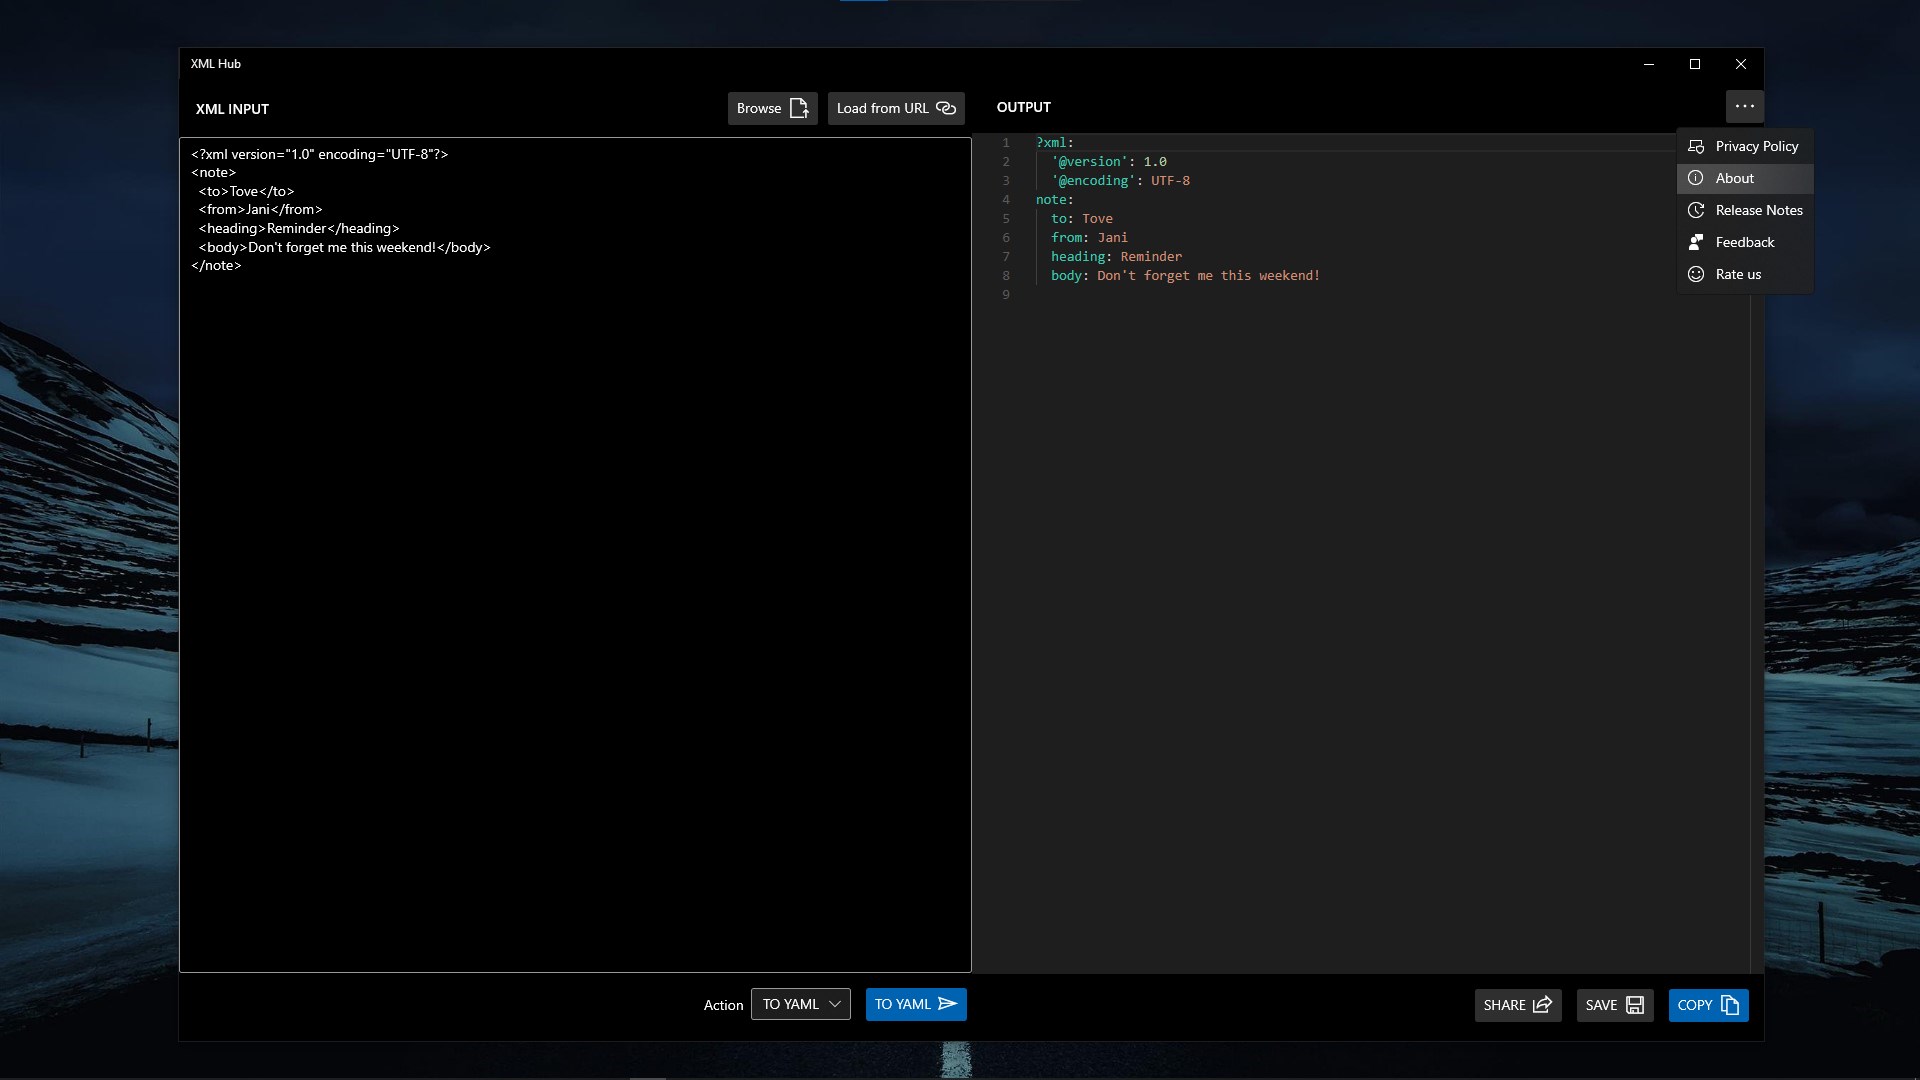The height and width of the screenshot is (1080, 1920).
Task: Open Release Notes menu entry
Action: coord(1745,210)
